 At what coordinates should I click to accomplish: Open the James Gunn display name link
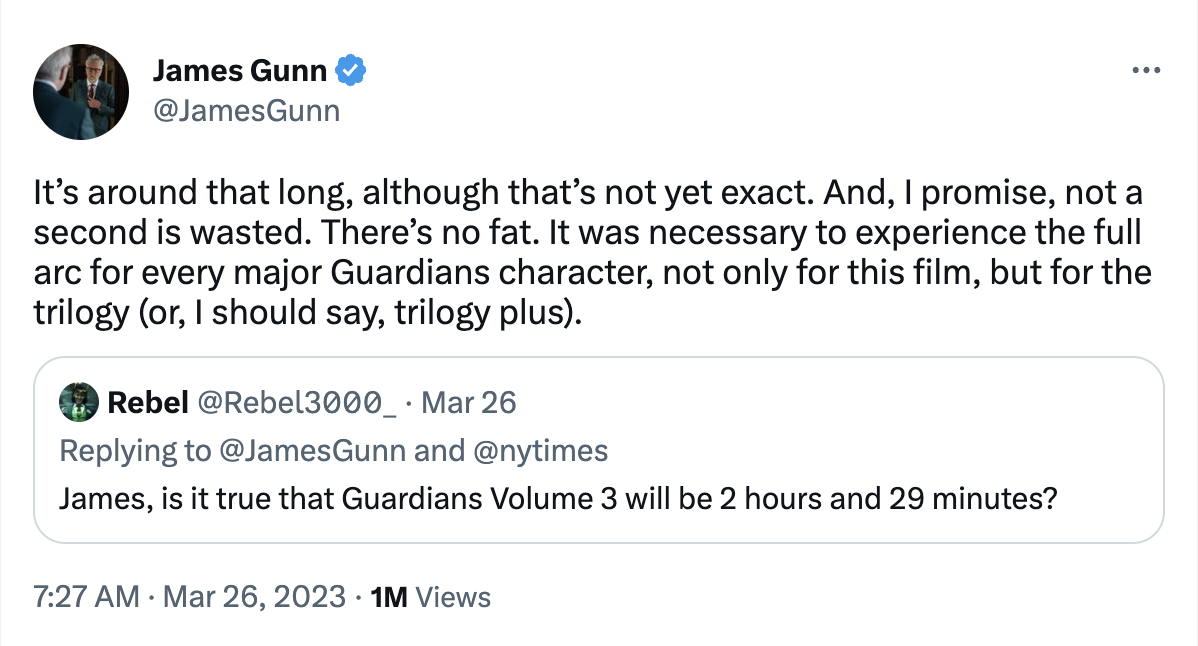click(x=240, y=71)
